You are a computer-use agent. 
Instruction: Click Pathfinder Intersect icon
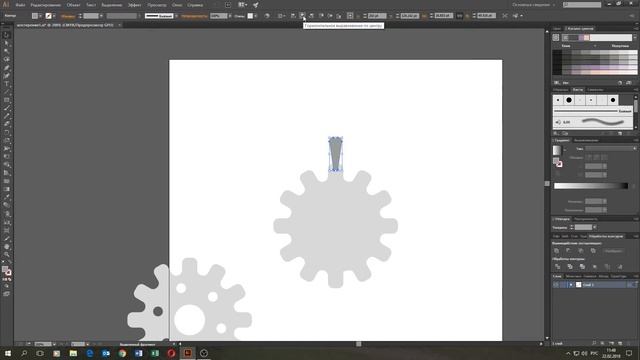click(581, 251)
